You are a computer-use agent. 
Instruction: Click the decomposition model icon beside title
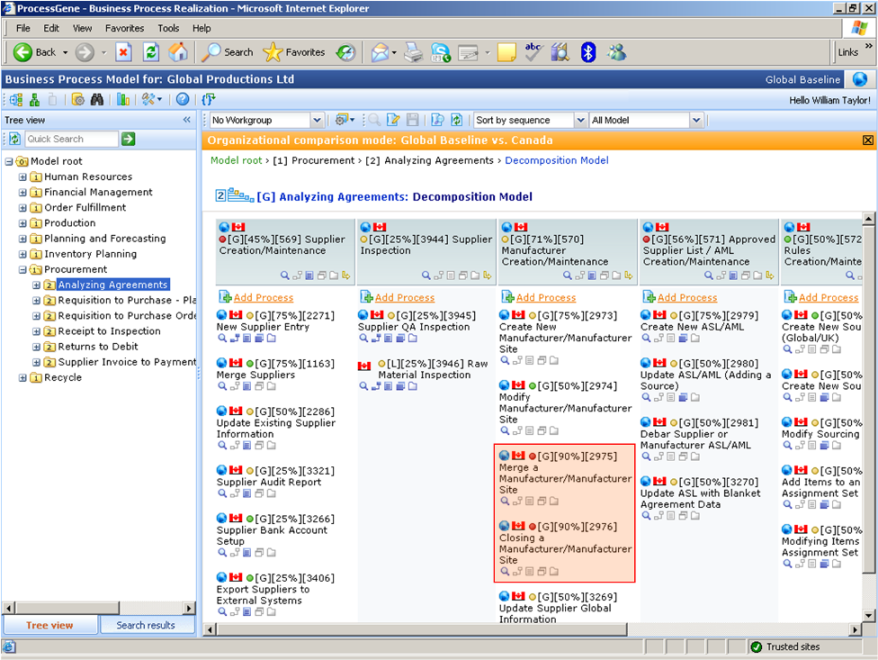[x=241, y=195]
